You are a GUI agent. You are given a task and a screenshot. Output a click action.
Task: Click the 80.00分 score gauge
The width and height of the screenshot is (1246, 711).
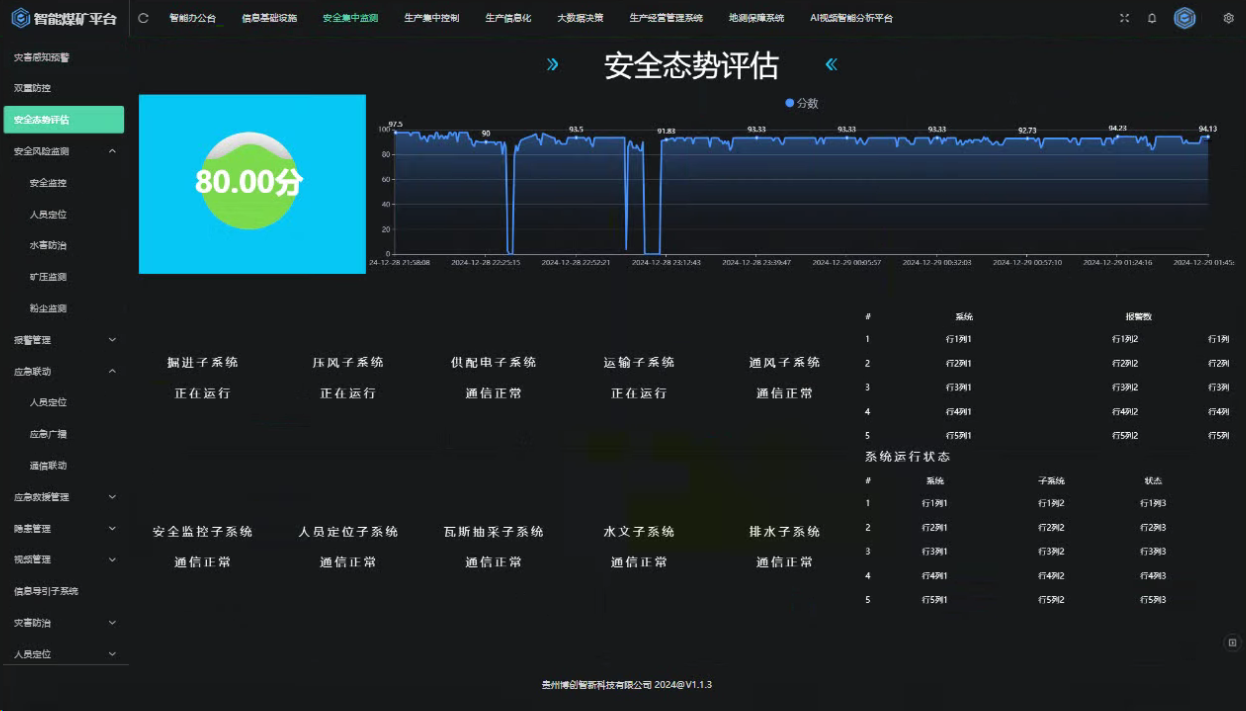pos(249,181)
